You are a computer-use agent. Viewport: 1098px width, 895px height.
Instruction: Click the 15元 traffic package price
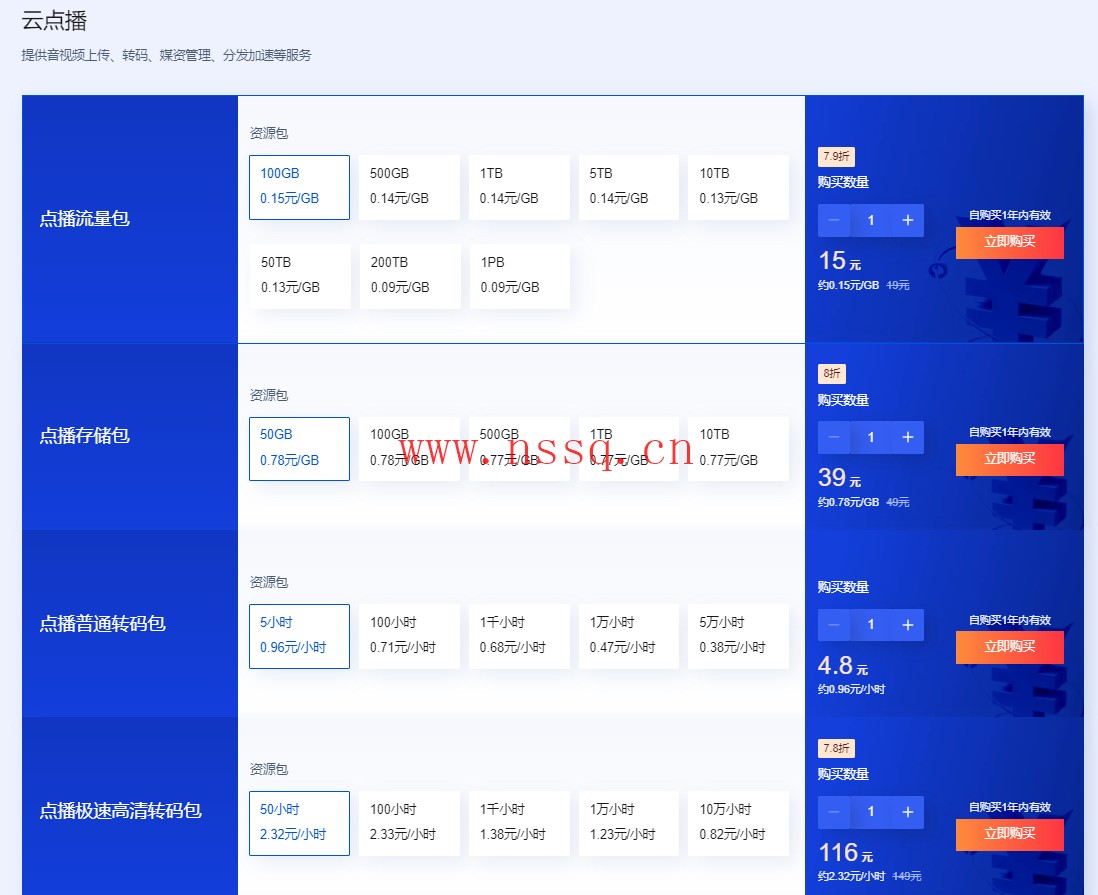[840, 261]
